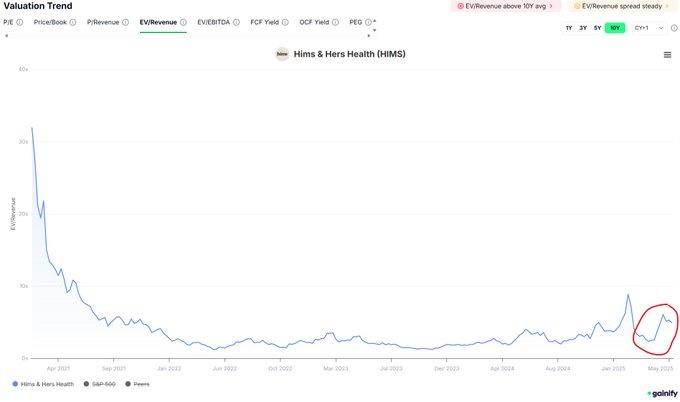Open info icon beside EV/EBITDA tab
The height and width of the screenshot is (402, 680).
(x=236, y=22)
